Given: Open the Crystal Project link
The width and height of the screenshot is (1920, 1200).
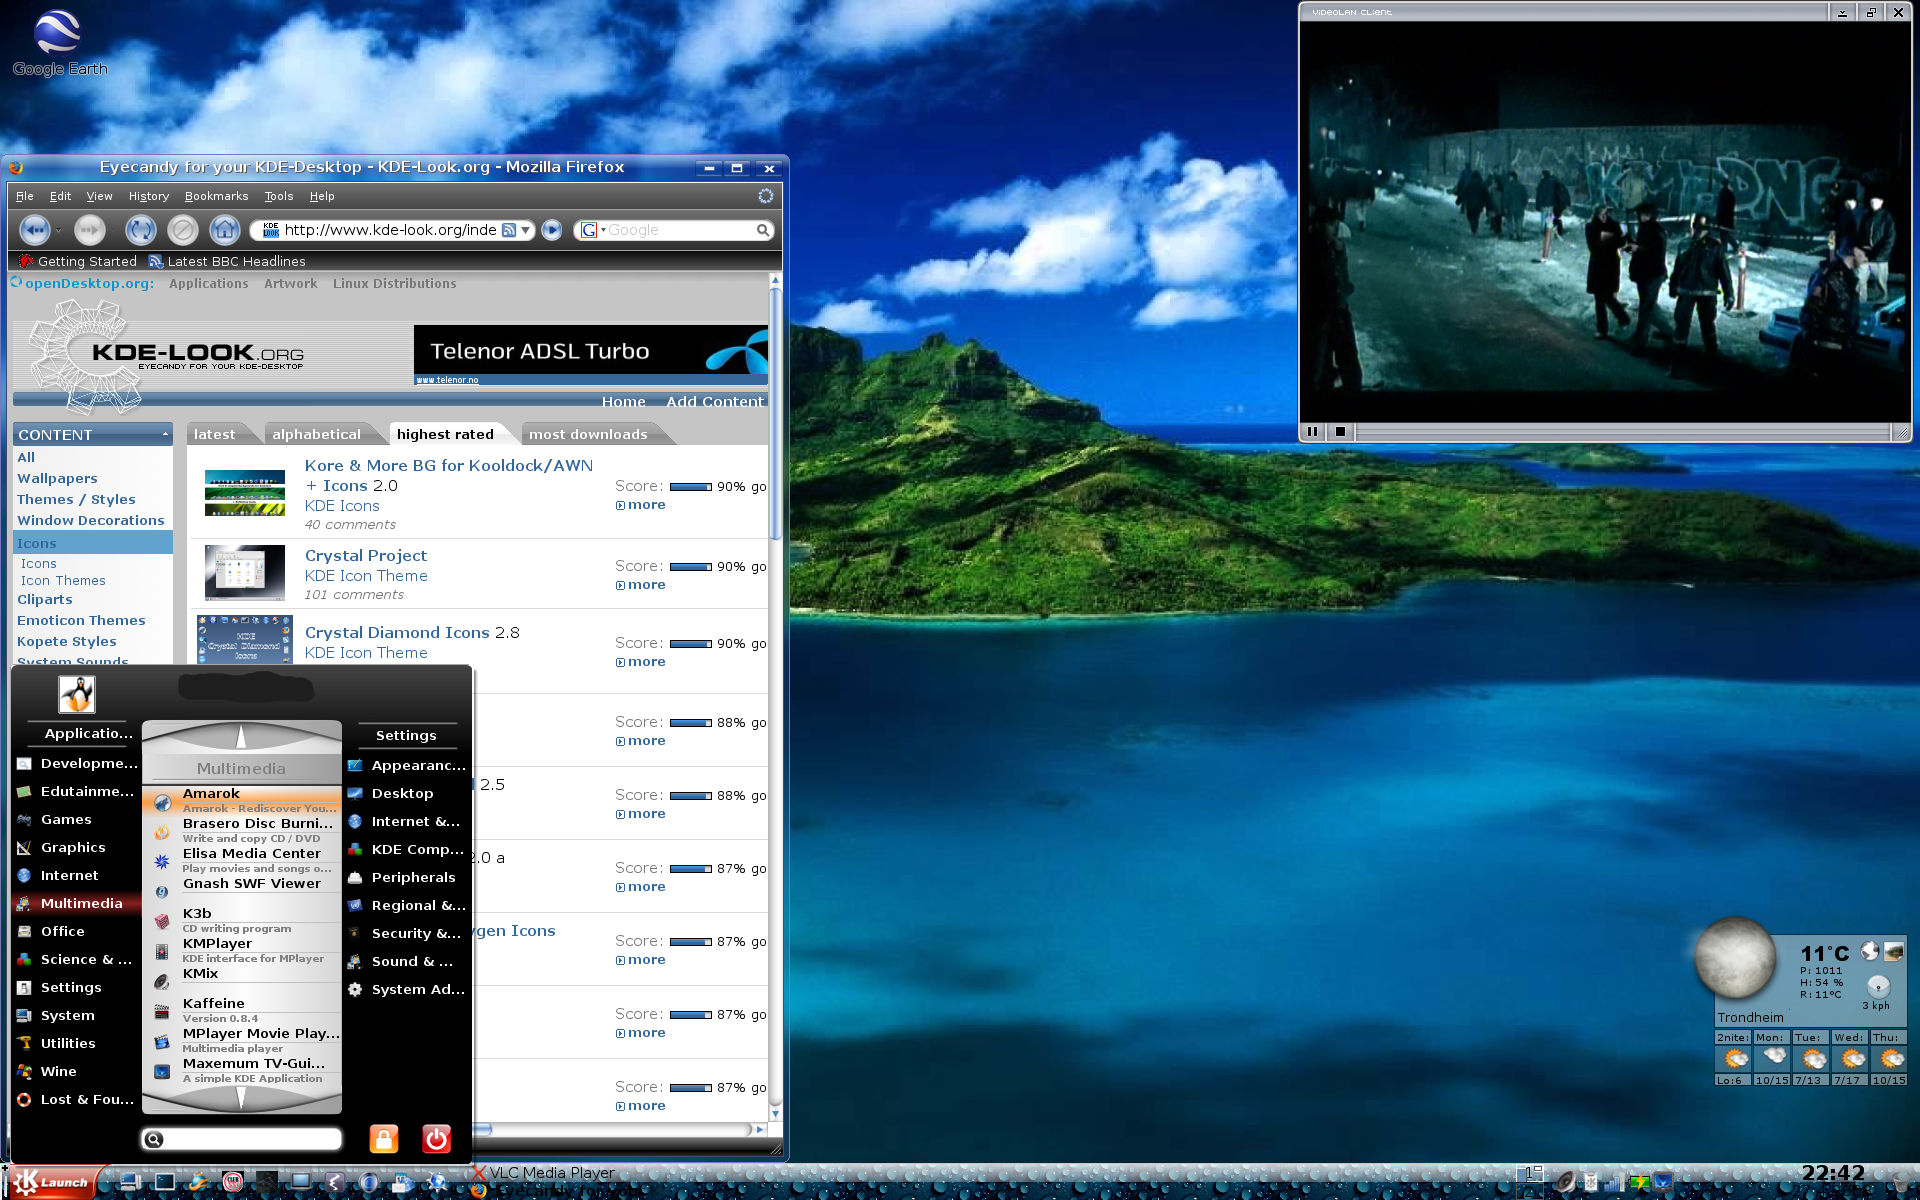Looking at the screenshot, I should coord(365,555).
